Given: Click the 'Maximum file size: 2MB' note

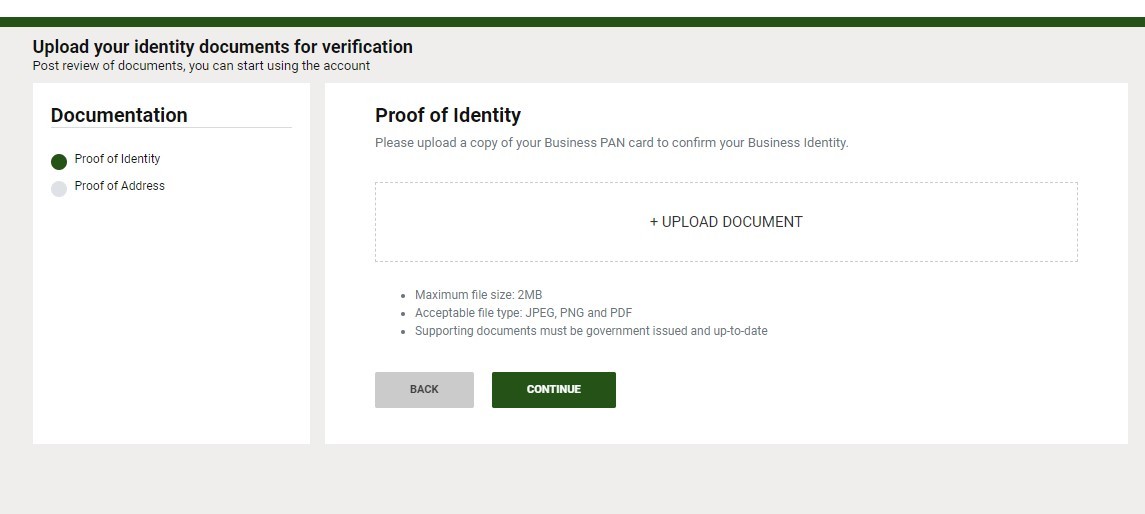Looking at the screenshot, I should 478,295.
